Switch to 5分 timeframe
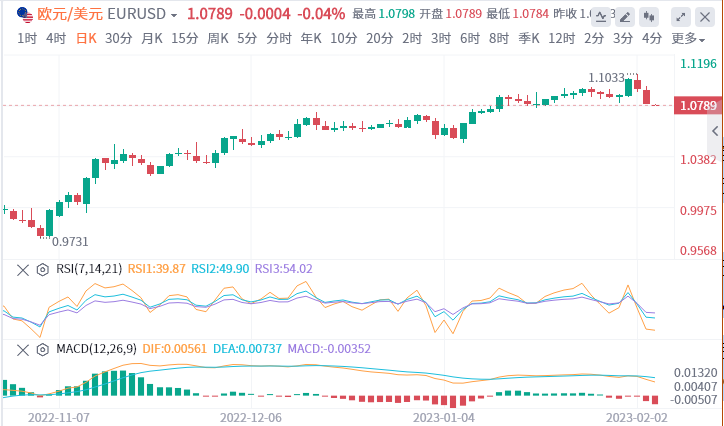This screenshot has width=724, height=426. (x=247, y=38)
